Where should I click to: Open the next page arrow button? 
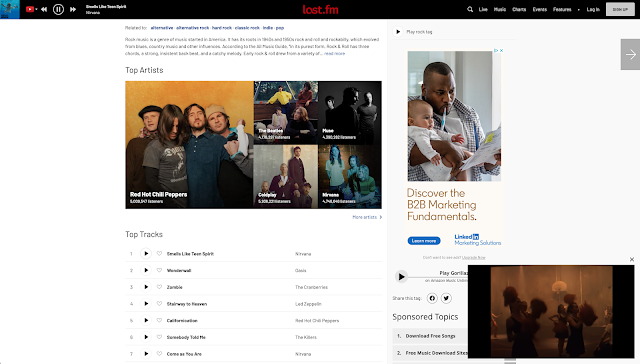pos(630,54)
